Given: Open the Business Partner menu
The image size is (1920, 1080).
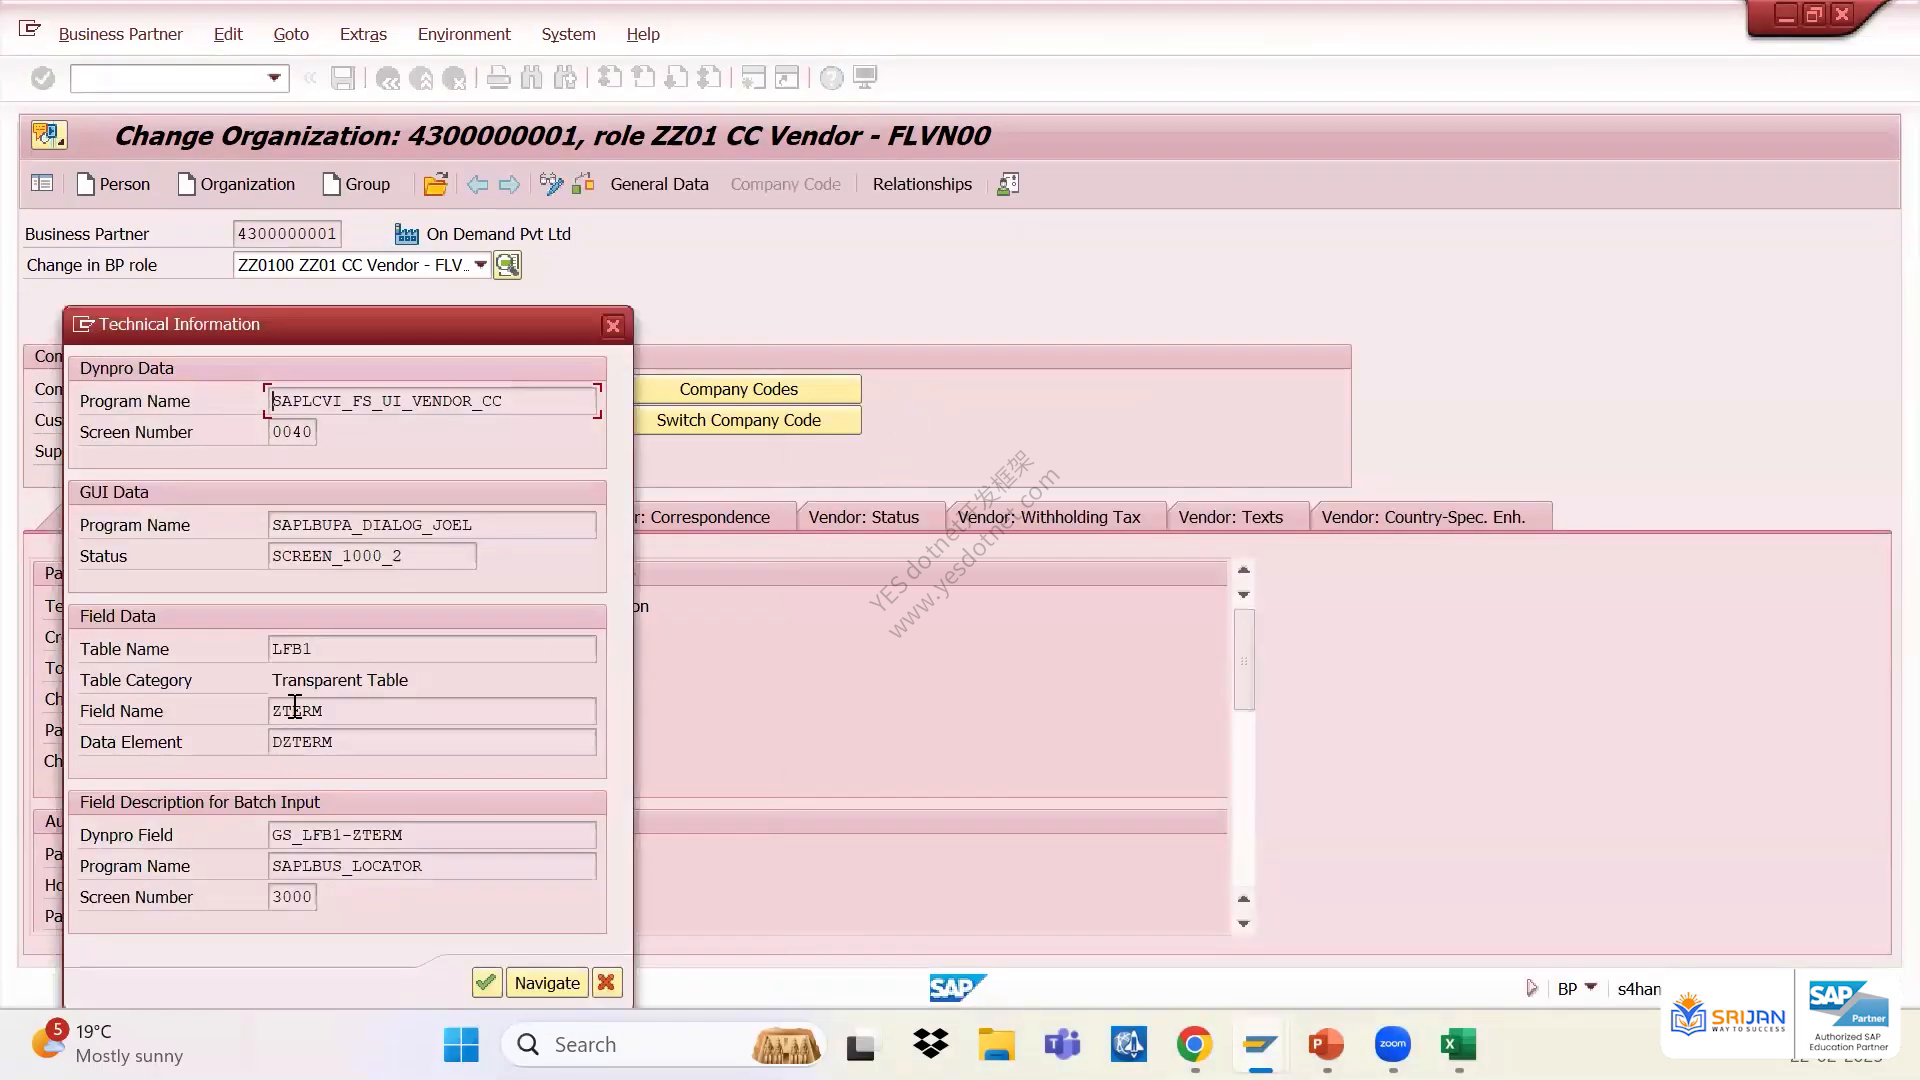Looking at the screenshot, I should coord(120,34).
